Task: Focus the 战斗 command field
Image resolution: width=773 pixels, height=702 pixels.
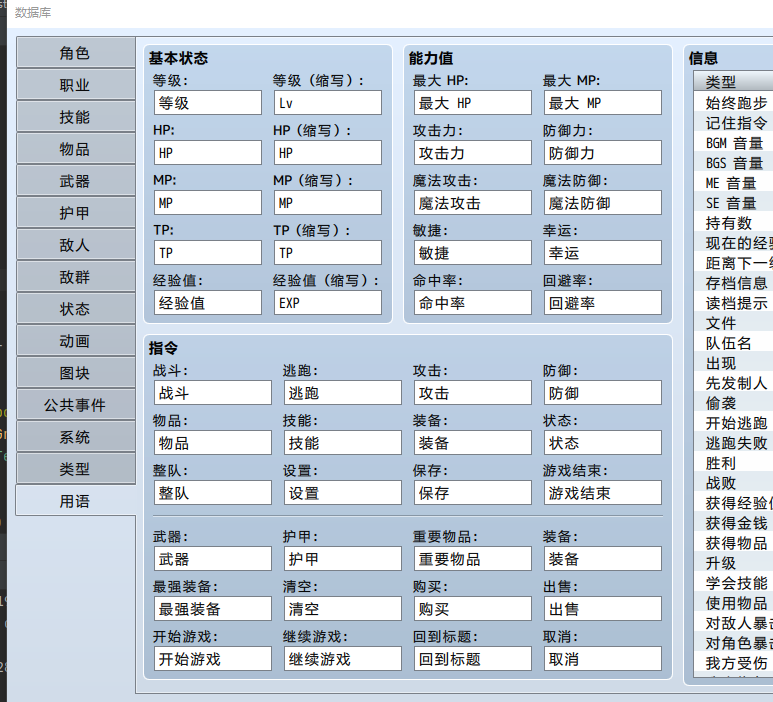Action: (x=212, y=393)
